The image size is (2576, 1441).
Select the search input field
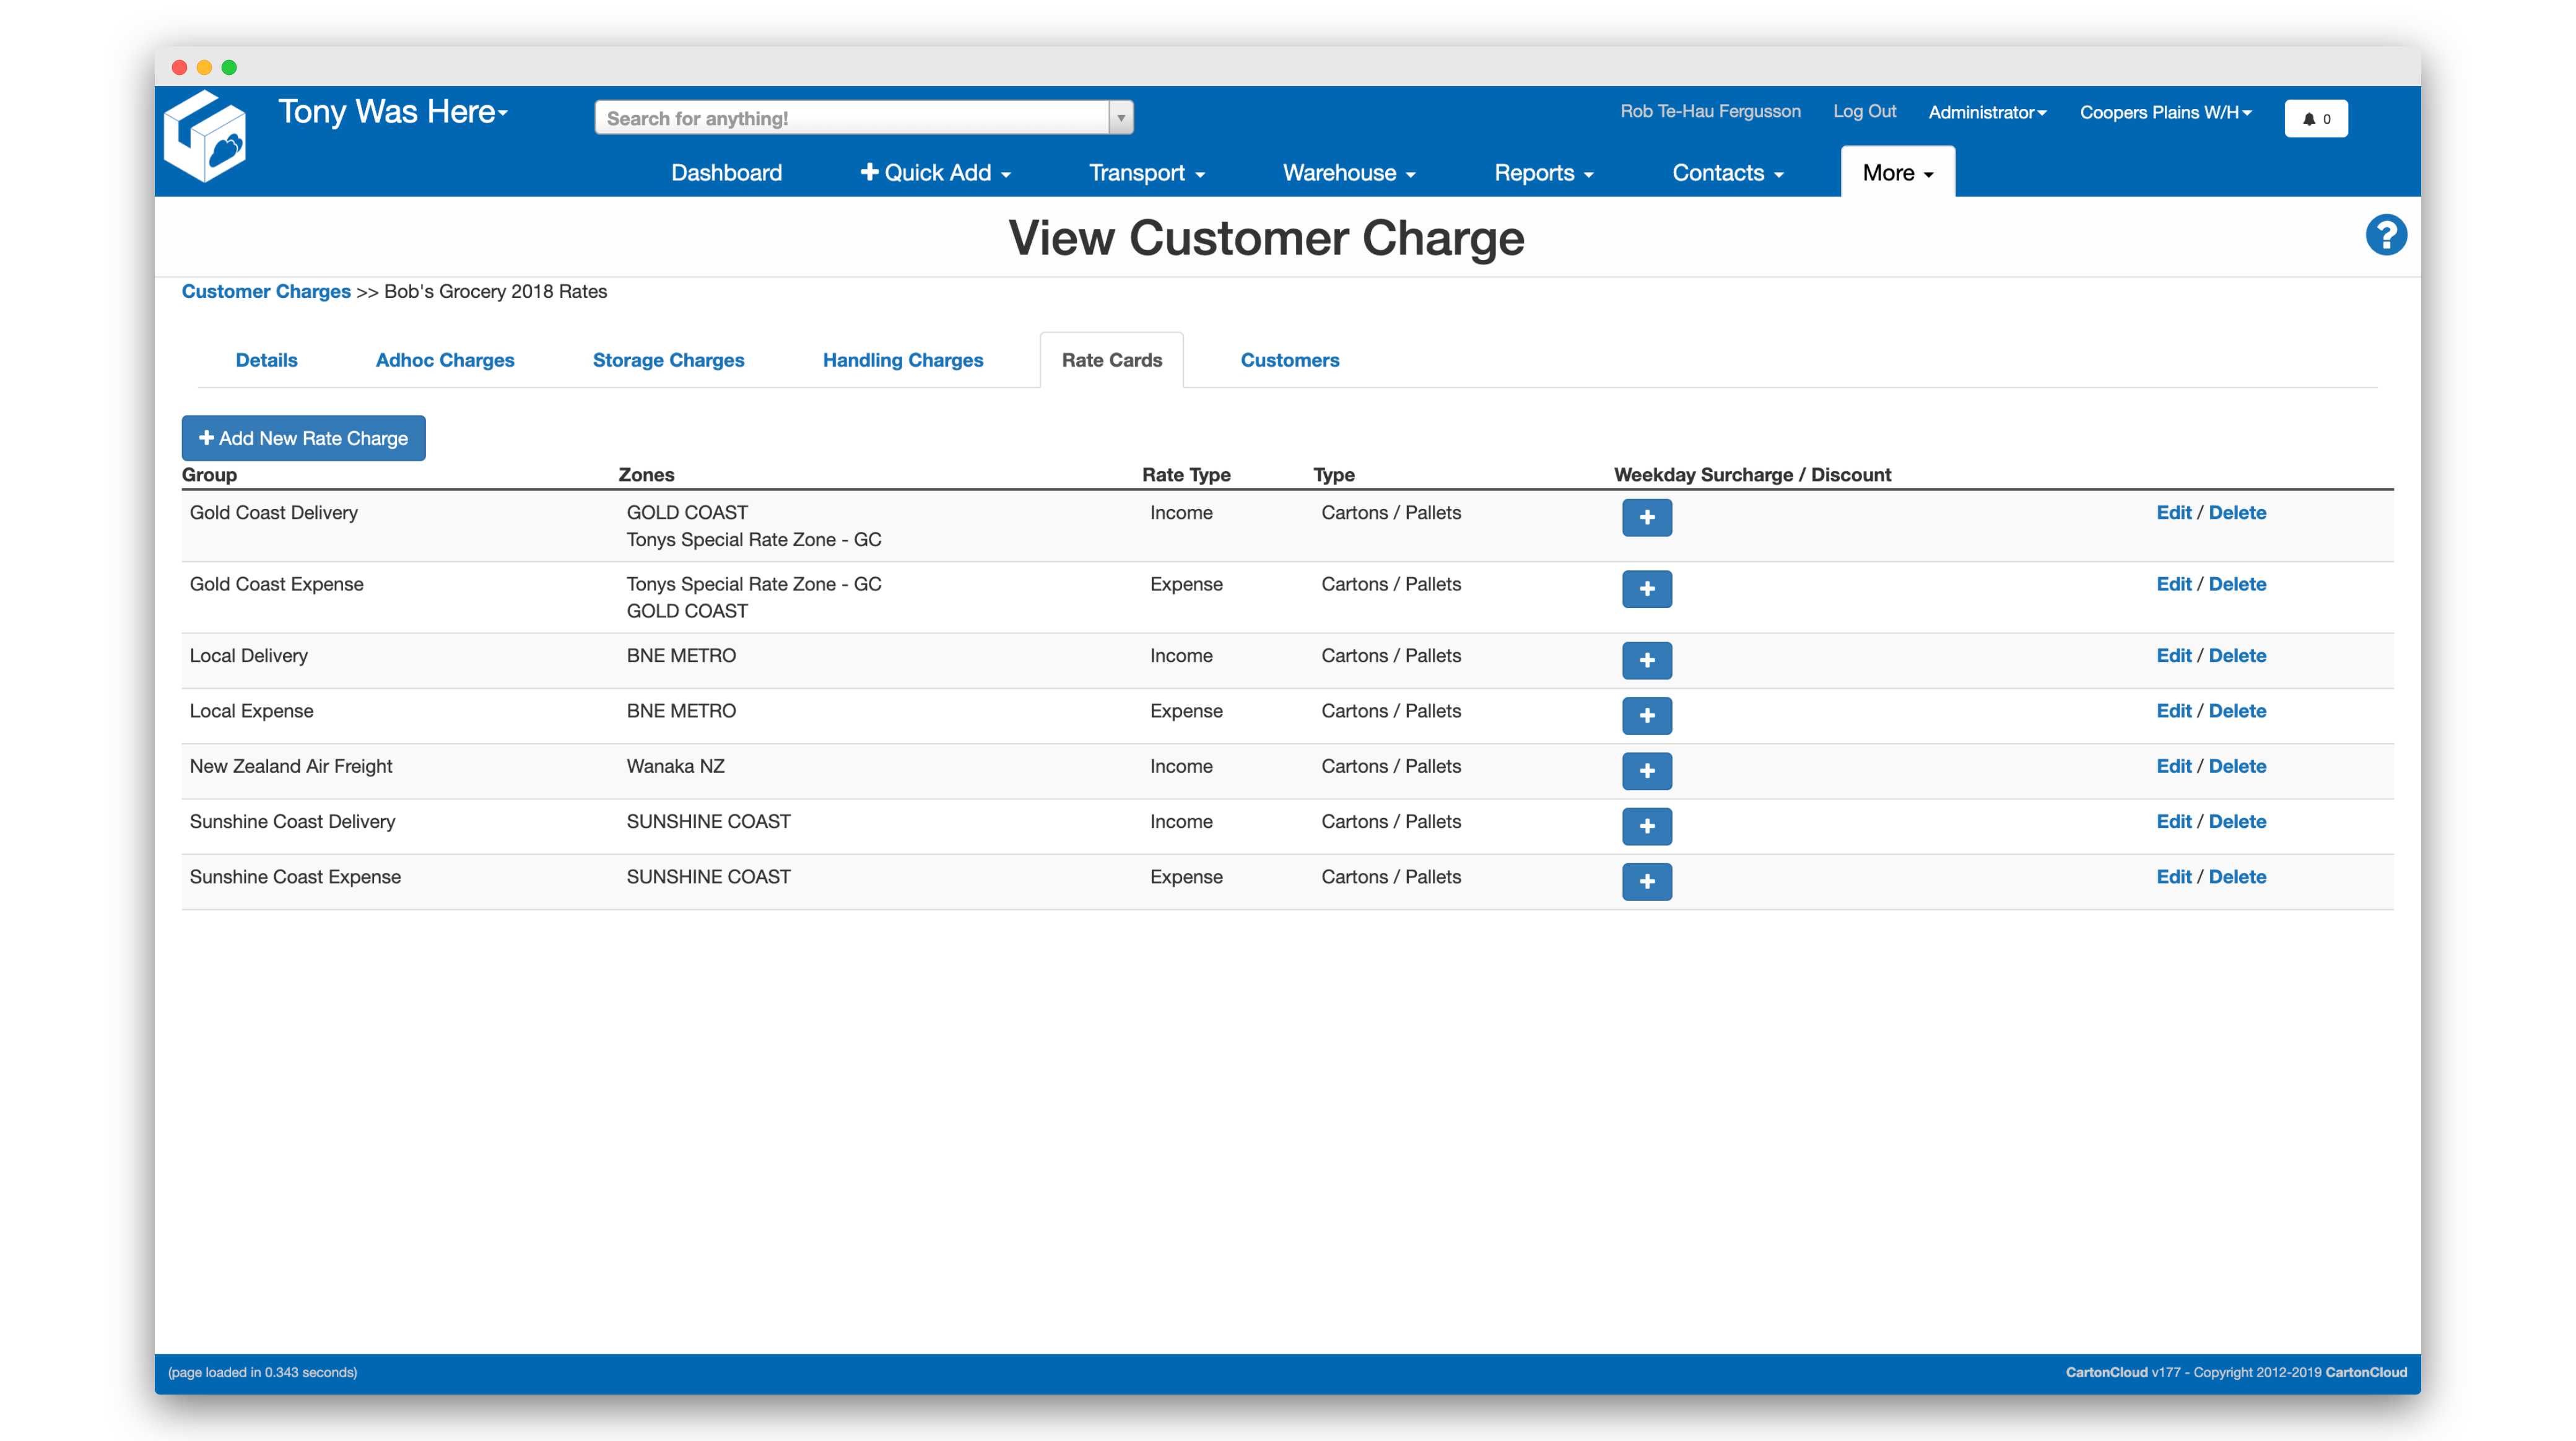(856, 119)
